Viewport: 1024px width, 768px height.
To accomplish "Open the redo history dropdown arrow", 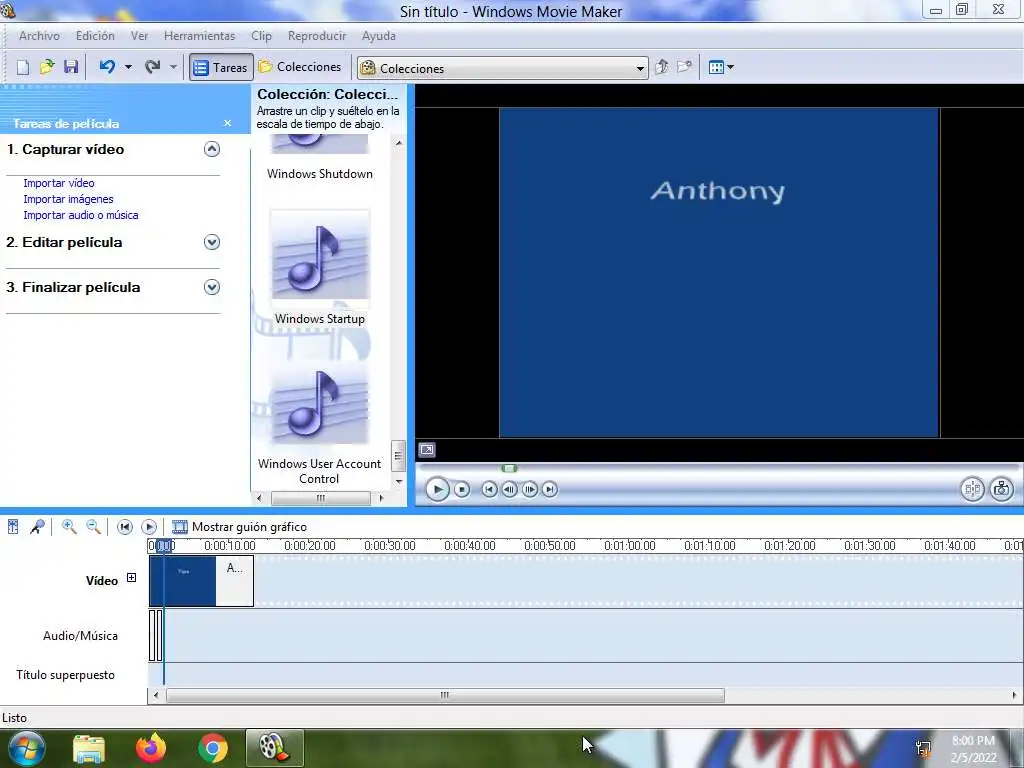I will 173,67.
